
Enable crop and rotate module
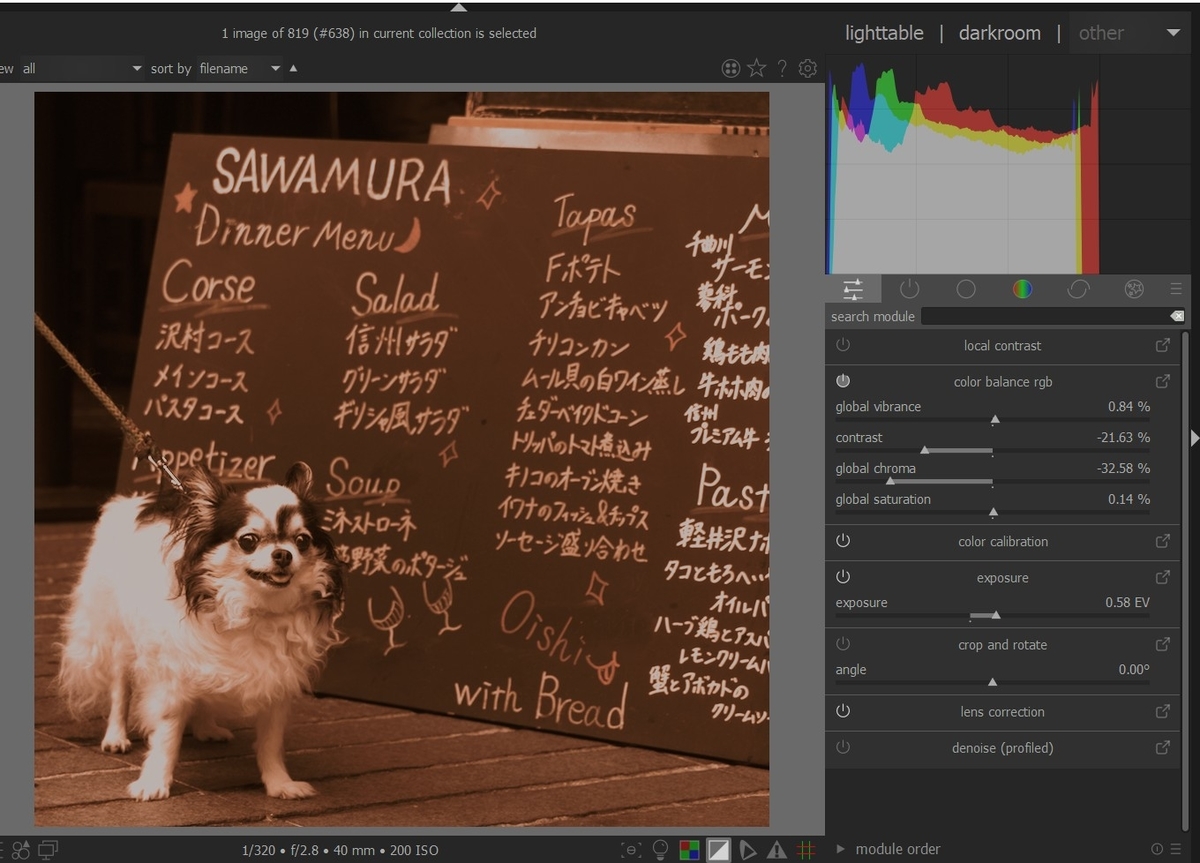point(843,644)
